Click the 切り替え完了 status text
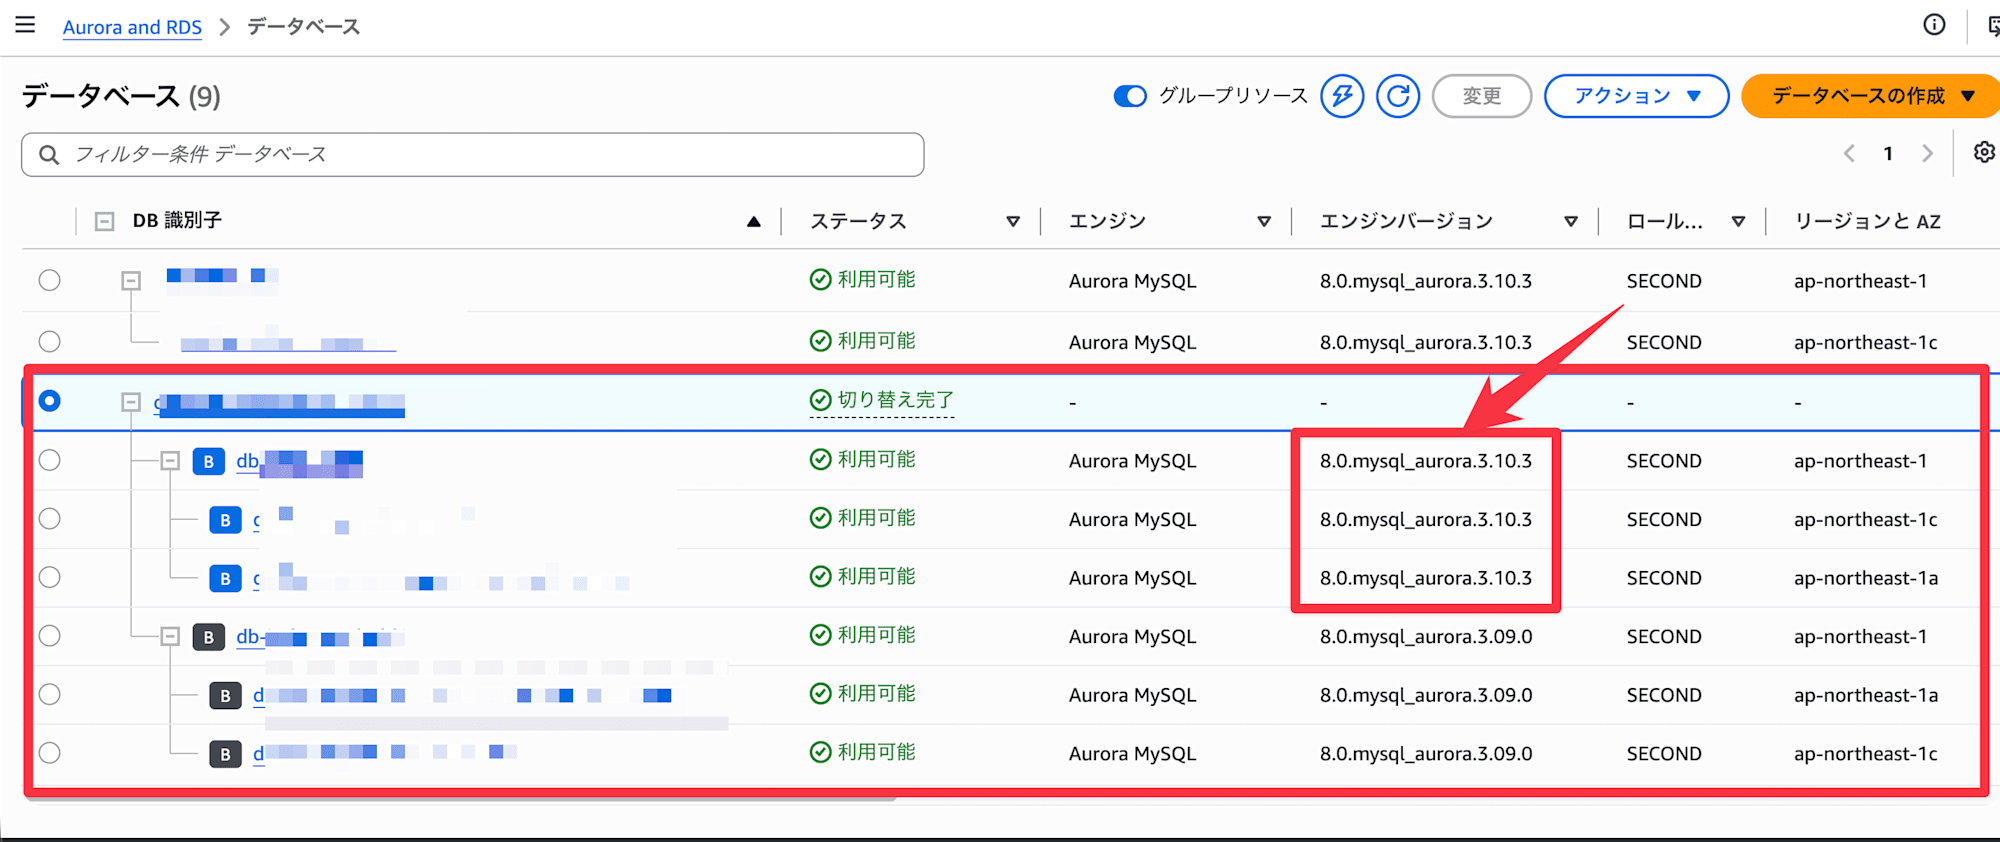The height and width of the screenshot is (842, 2000). [x=896, y=400]
